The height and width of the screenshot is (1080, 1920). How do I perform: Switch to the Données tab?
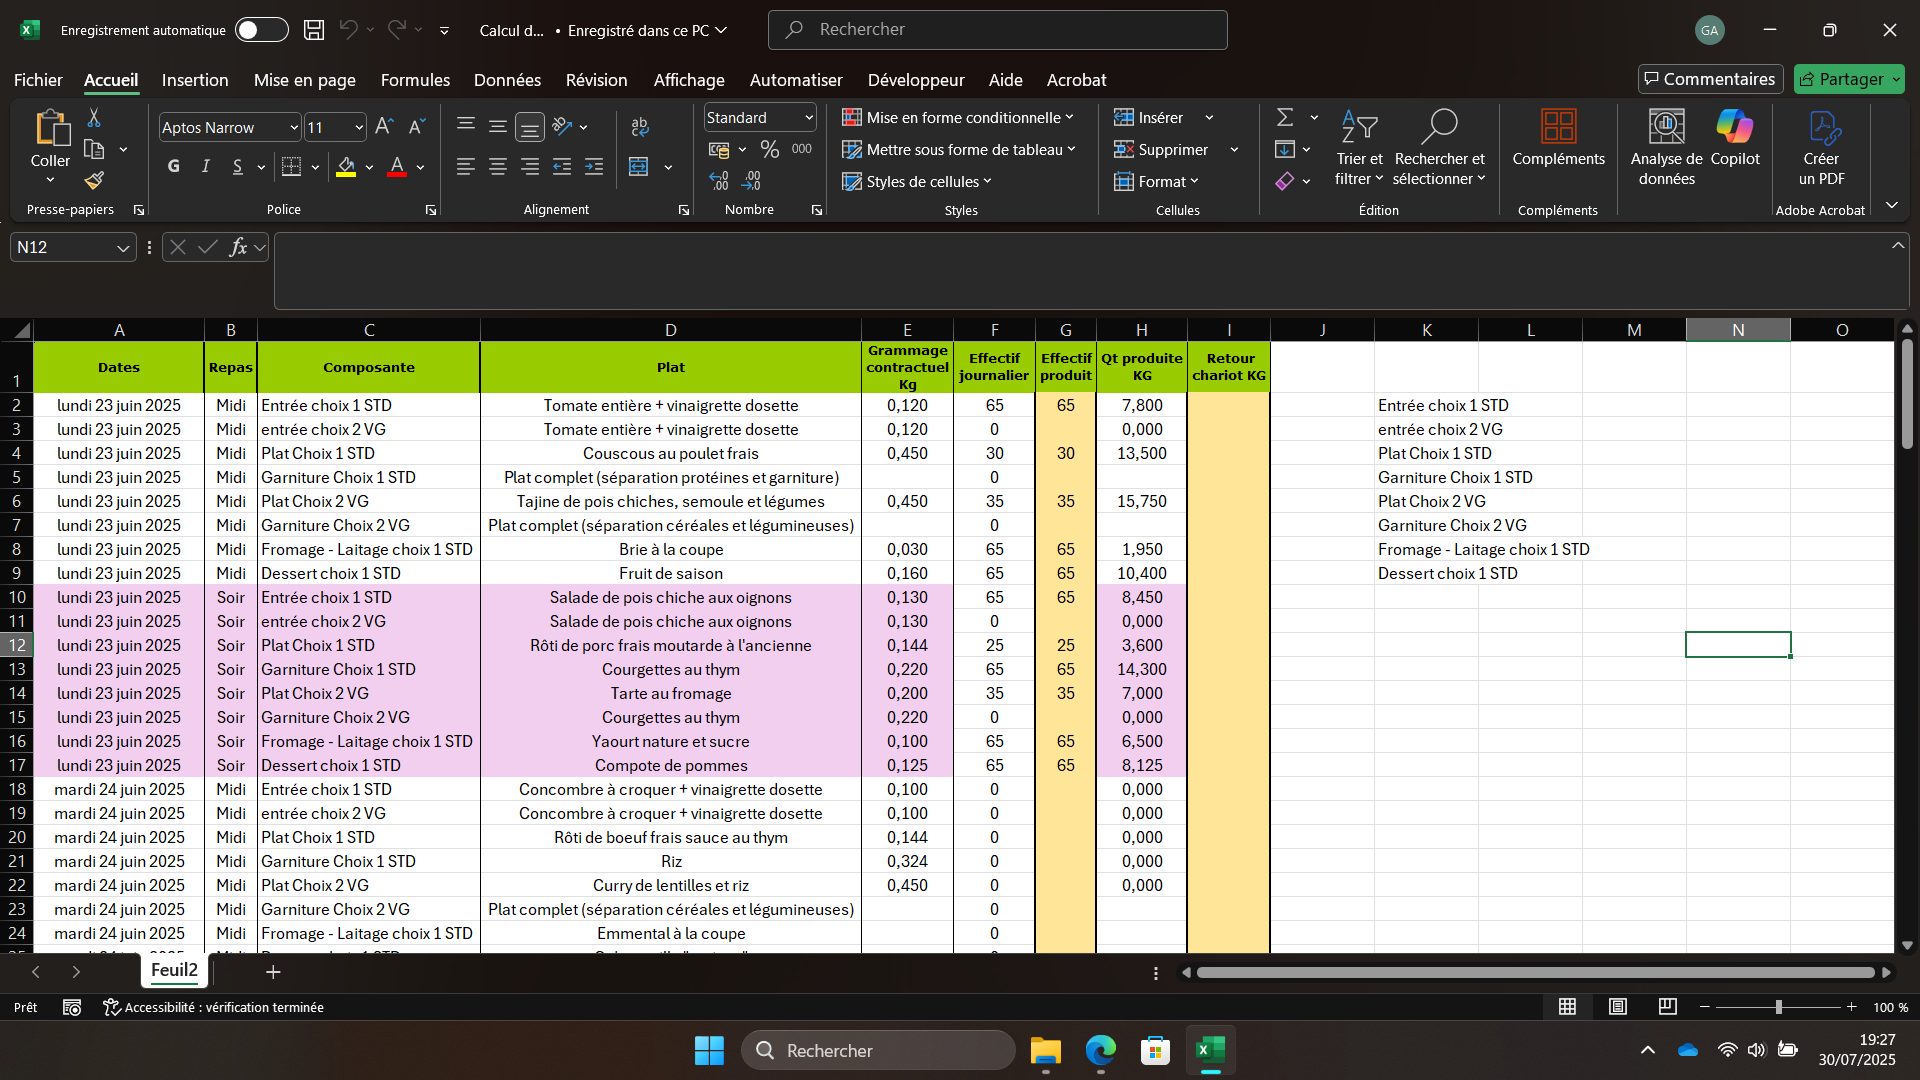pyautogui.click(x=507, y=80)
